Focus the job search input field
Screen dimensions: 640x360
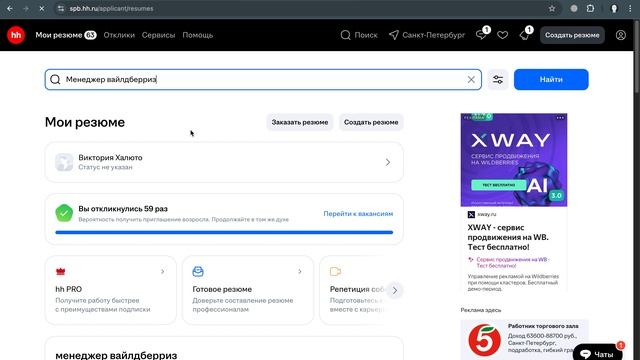click(263, 80)
